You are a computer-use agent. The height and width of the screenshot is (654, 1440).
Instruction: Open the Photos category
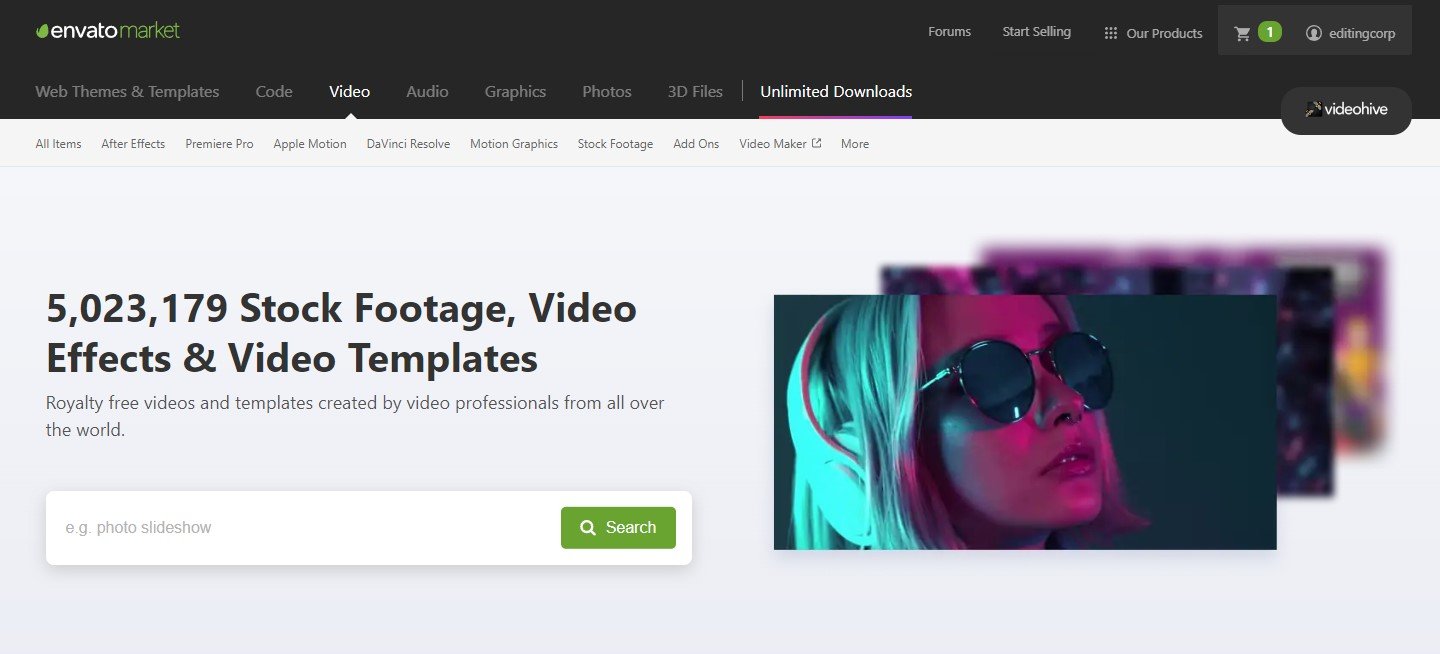click(x=607, y=91)
